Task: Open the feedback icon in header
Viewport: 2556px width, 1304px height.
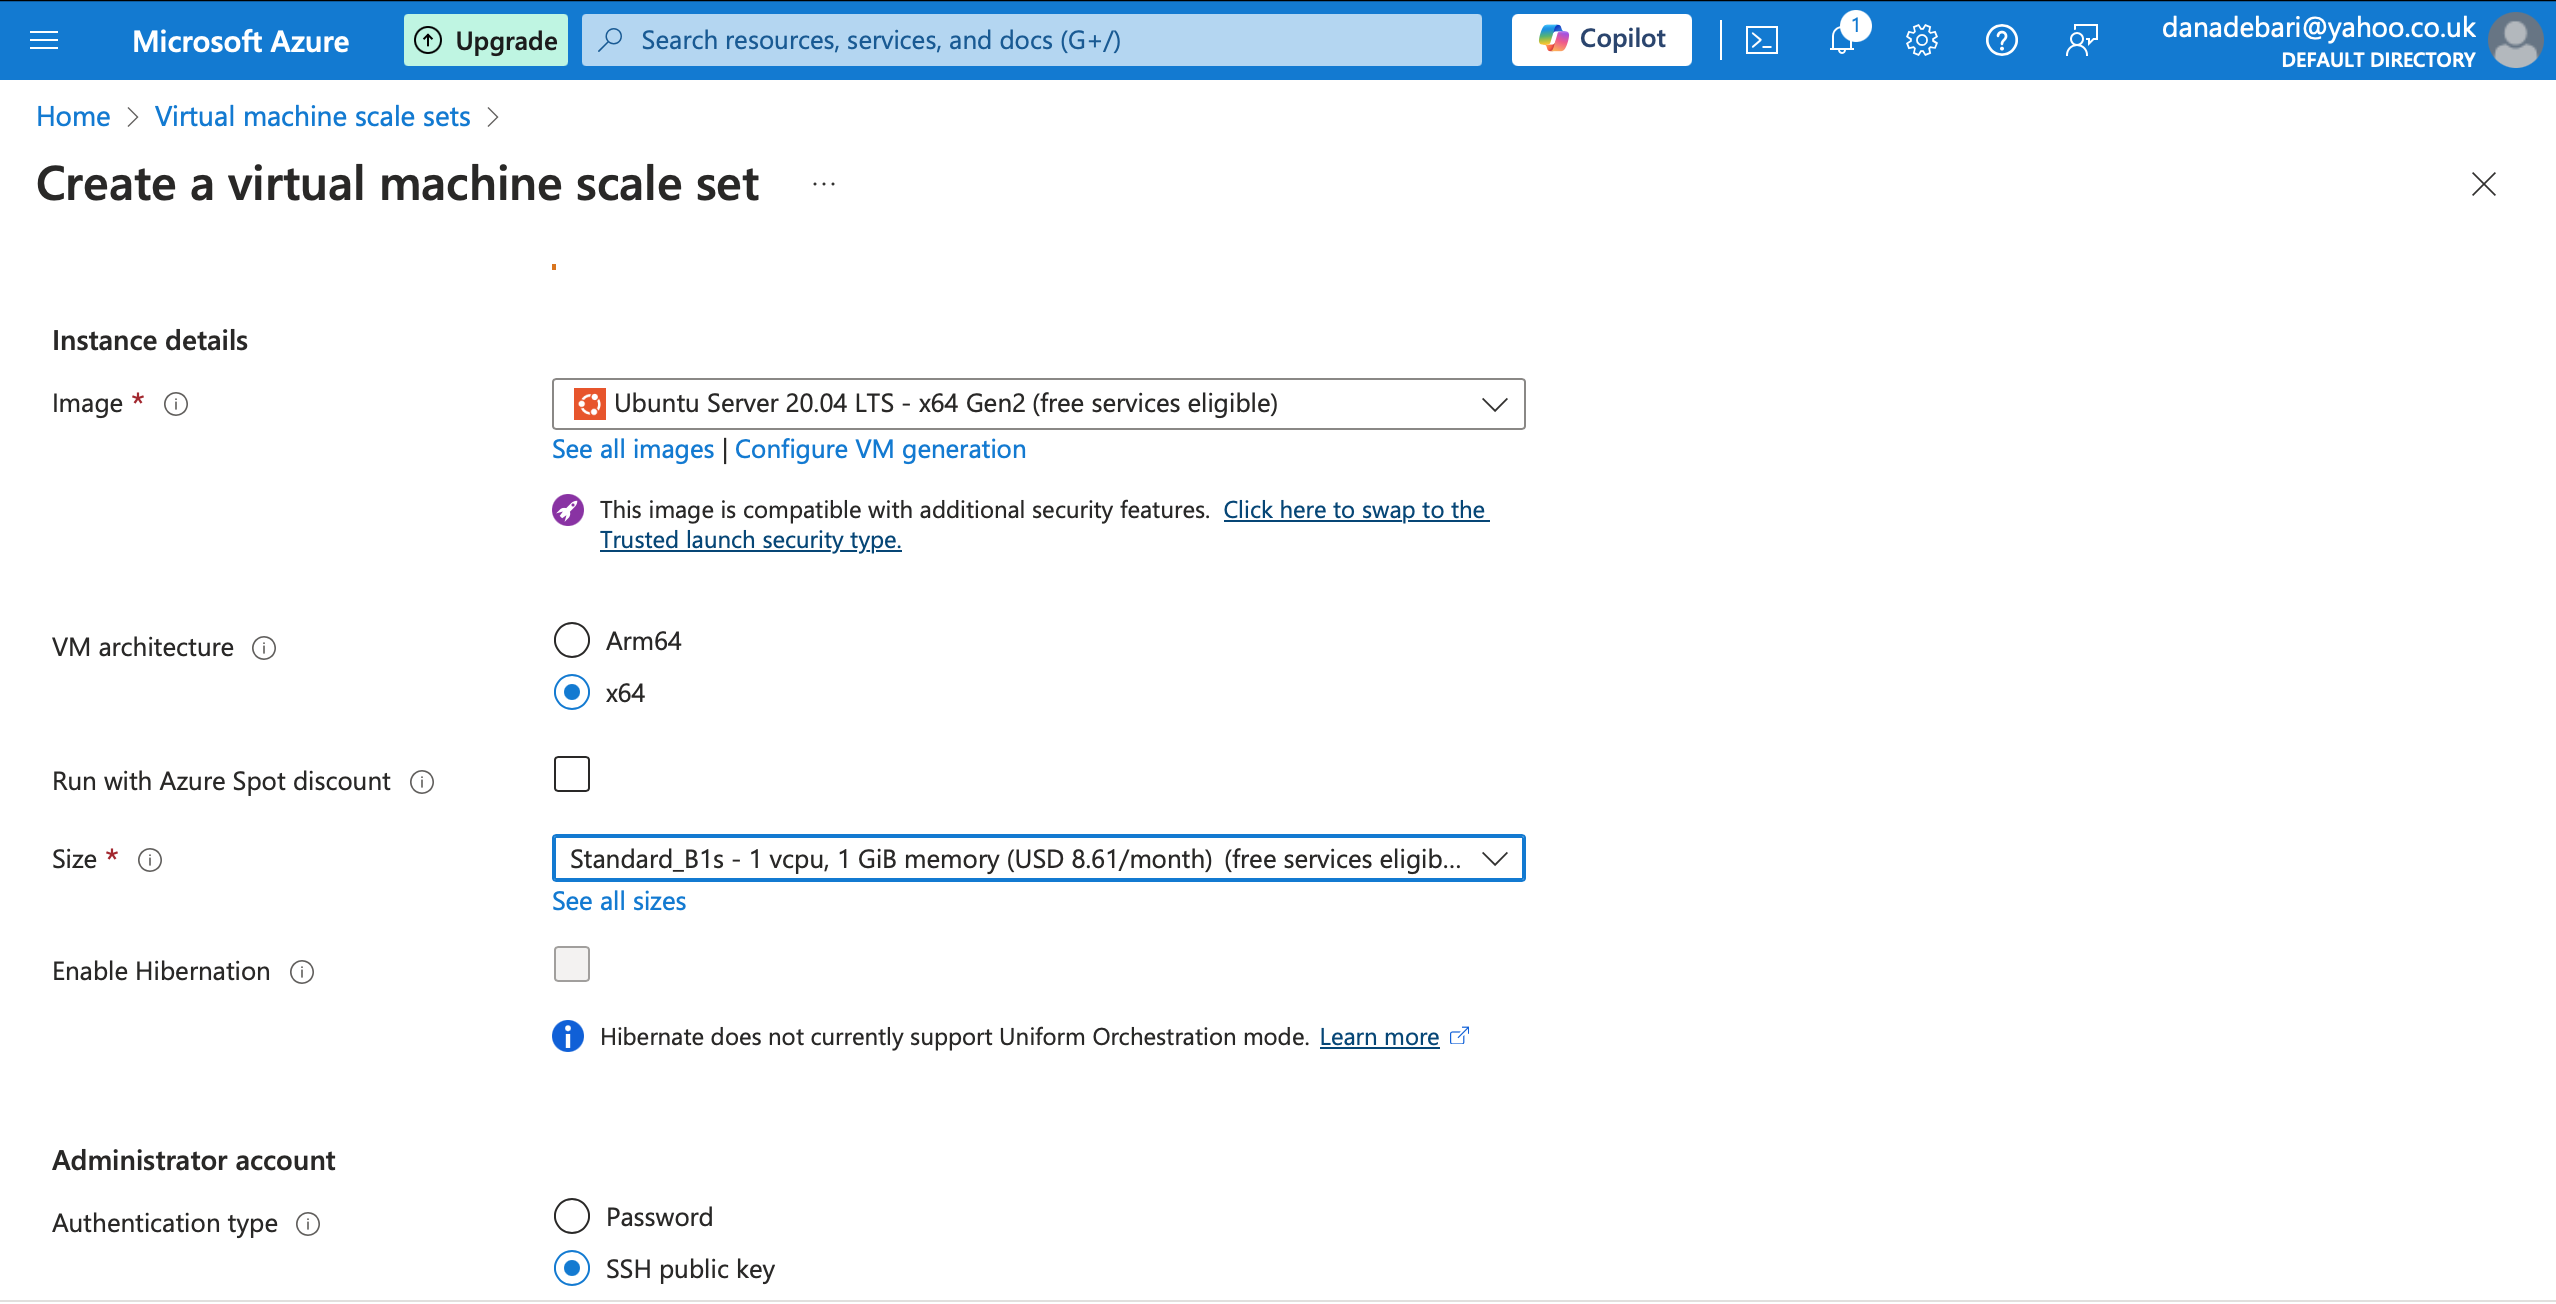Action: coord(2081,40)
